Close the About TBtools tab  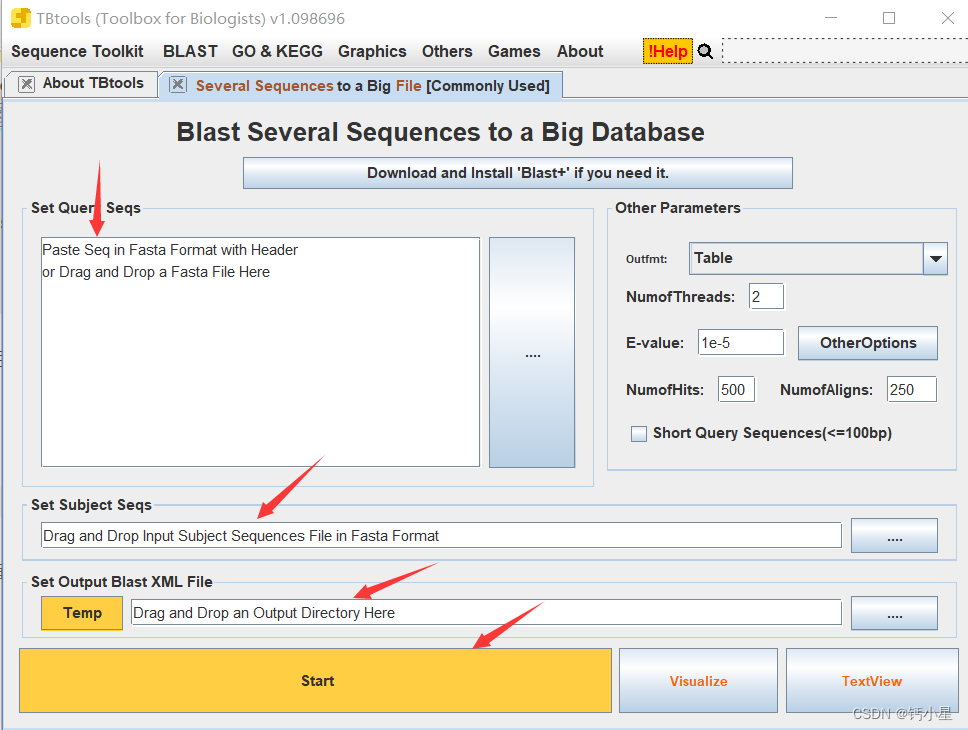click(26, 84)
